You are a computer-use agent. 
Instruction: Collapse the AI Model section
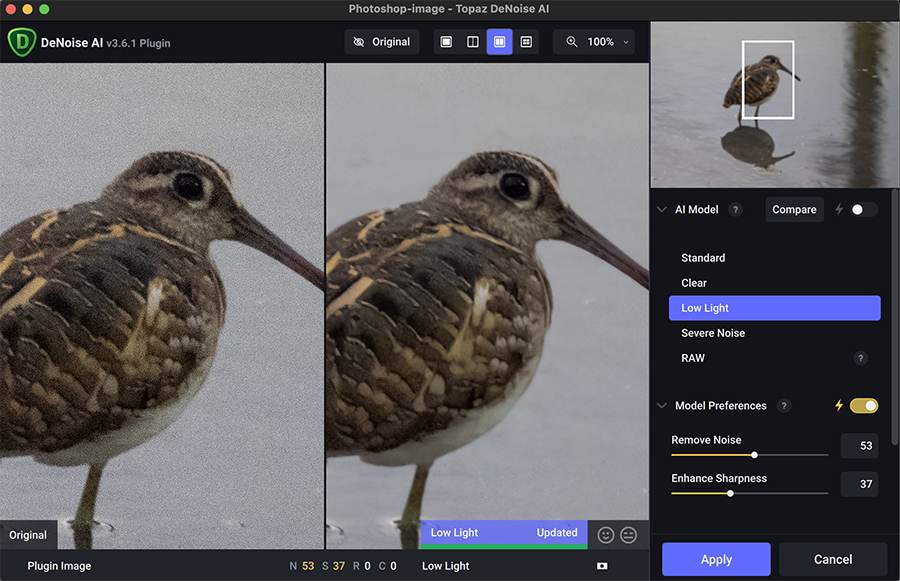click(661, 210)
